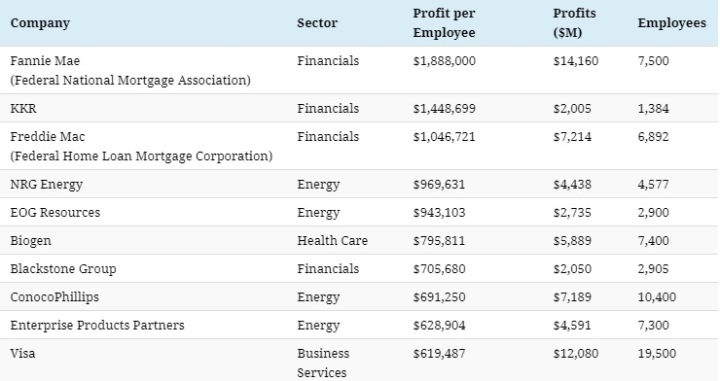The image size is (720, 381).
Task: Click the Employees column header
Action: pyautogui.click(x=672, y=23)
